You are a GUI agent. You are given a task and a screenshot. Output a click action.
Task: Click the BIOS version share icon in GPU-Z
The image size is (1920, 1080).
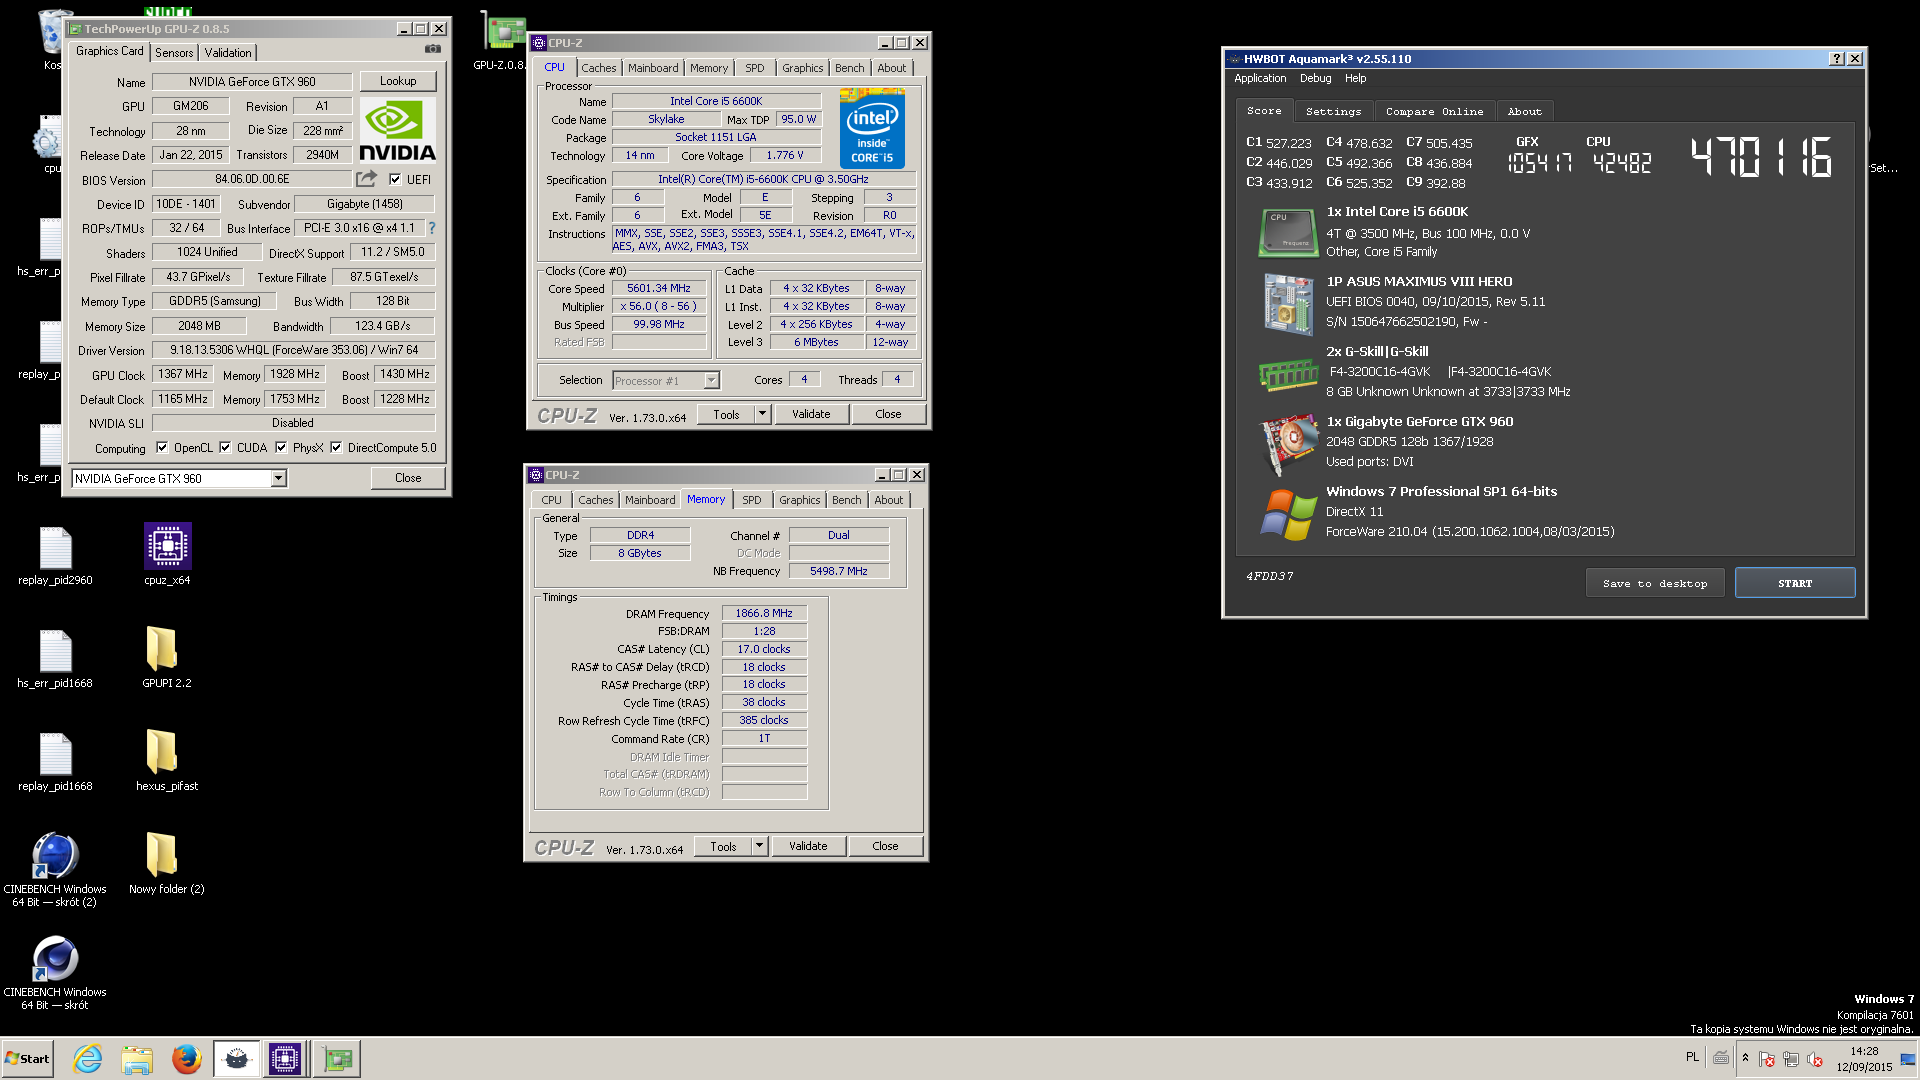[367, 179]
